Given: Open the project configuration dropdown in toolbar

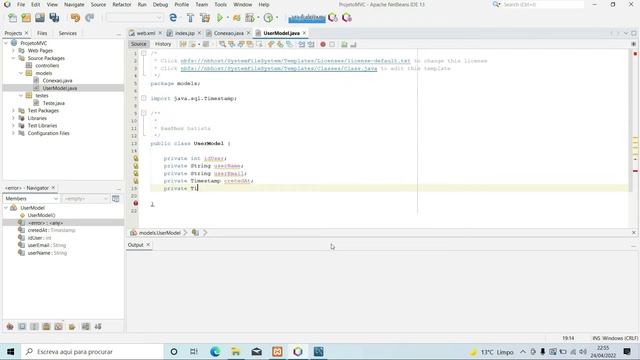Looking at the screenshot, I should pyautogui.click(x=134, y=18).
